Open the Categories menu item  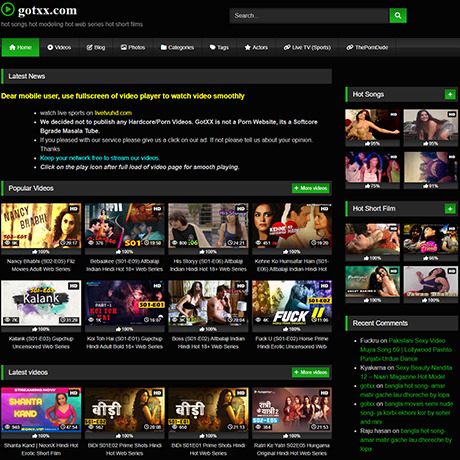coord(177,47)
